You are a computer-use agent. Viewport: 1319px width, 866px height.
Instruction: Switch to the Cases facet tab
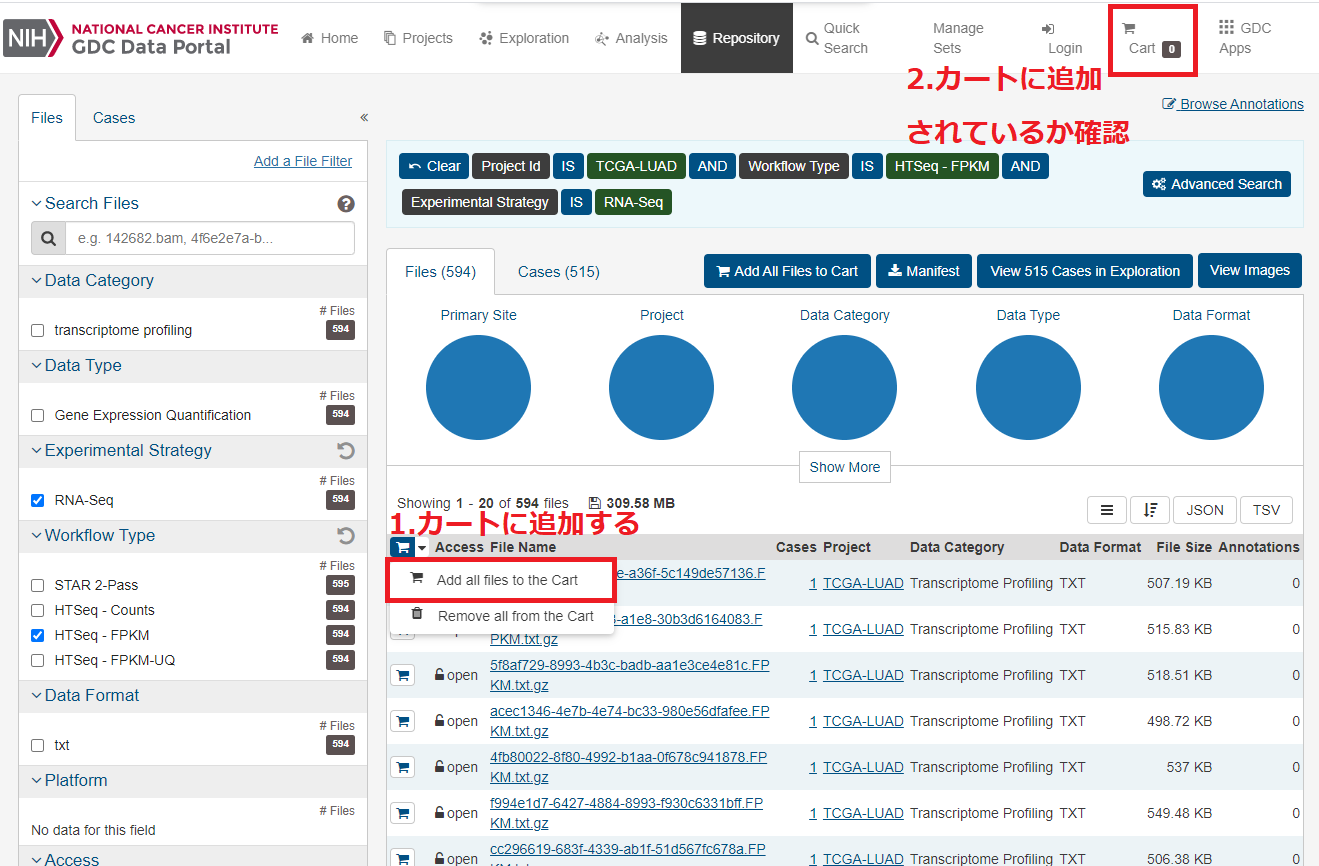[x=114, y=118]
